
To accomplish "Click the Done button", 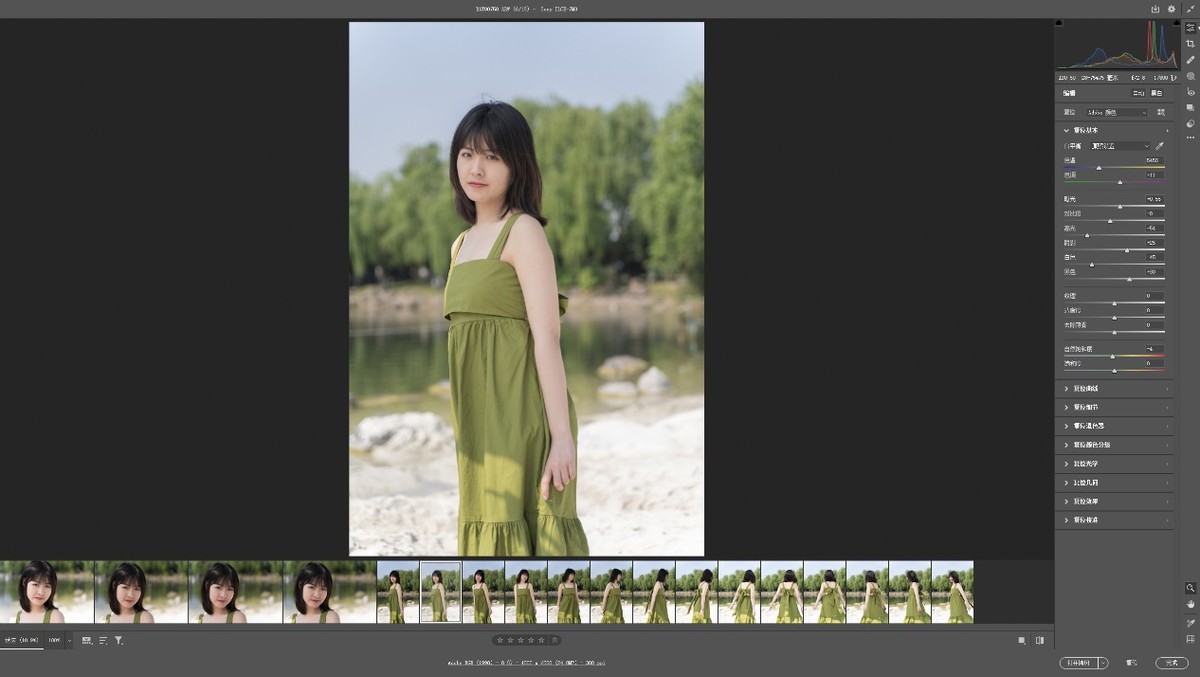I will pos(1171,663).
